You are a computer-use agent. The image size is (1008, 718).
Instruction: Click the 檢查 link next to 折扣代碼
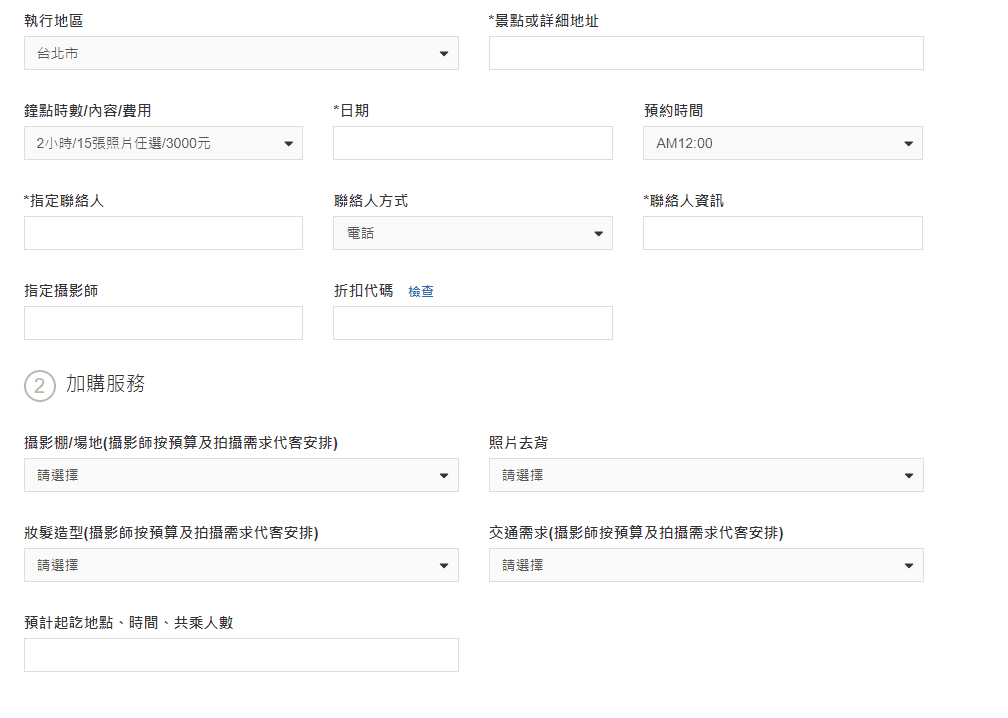coord(421,292)
